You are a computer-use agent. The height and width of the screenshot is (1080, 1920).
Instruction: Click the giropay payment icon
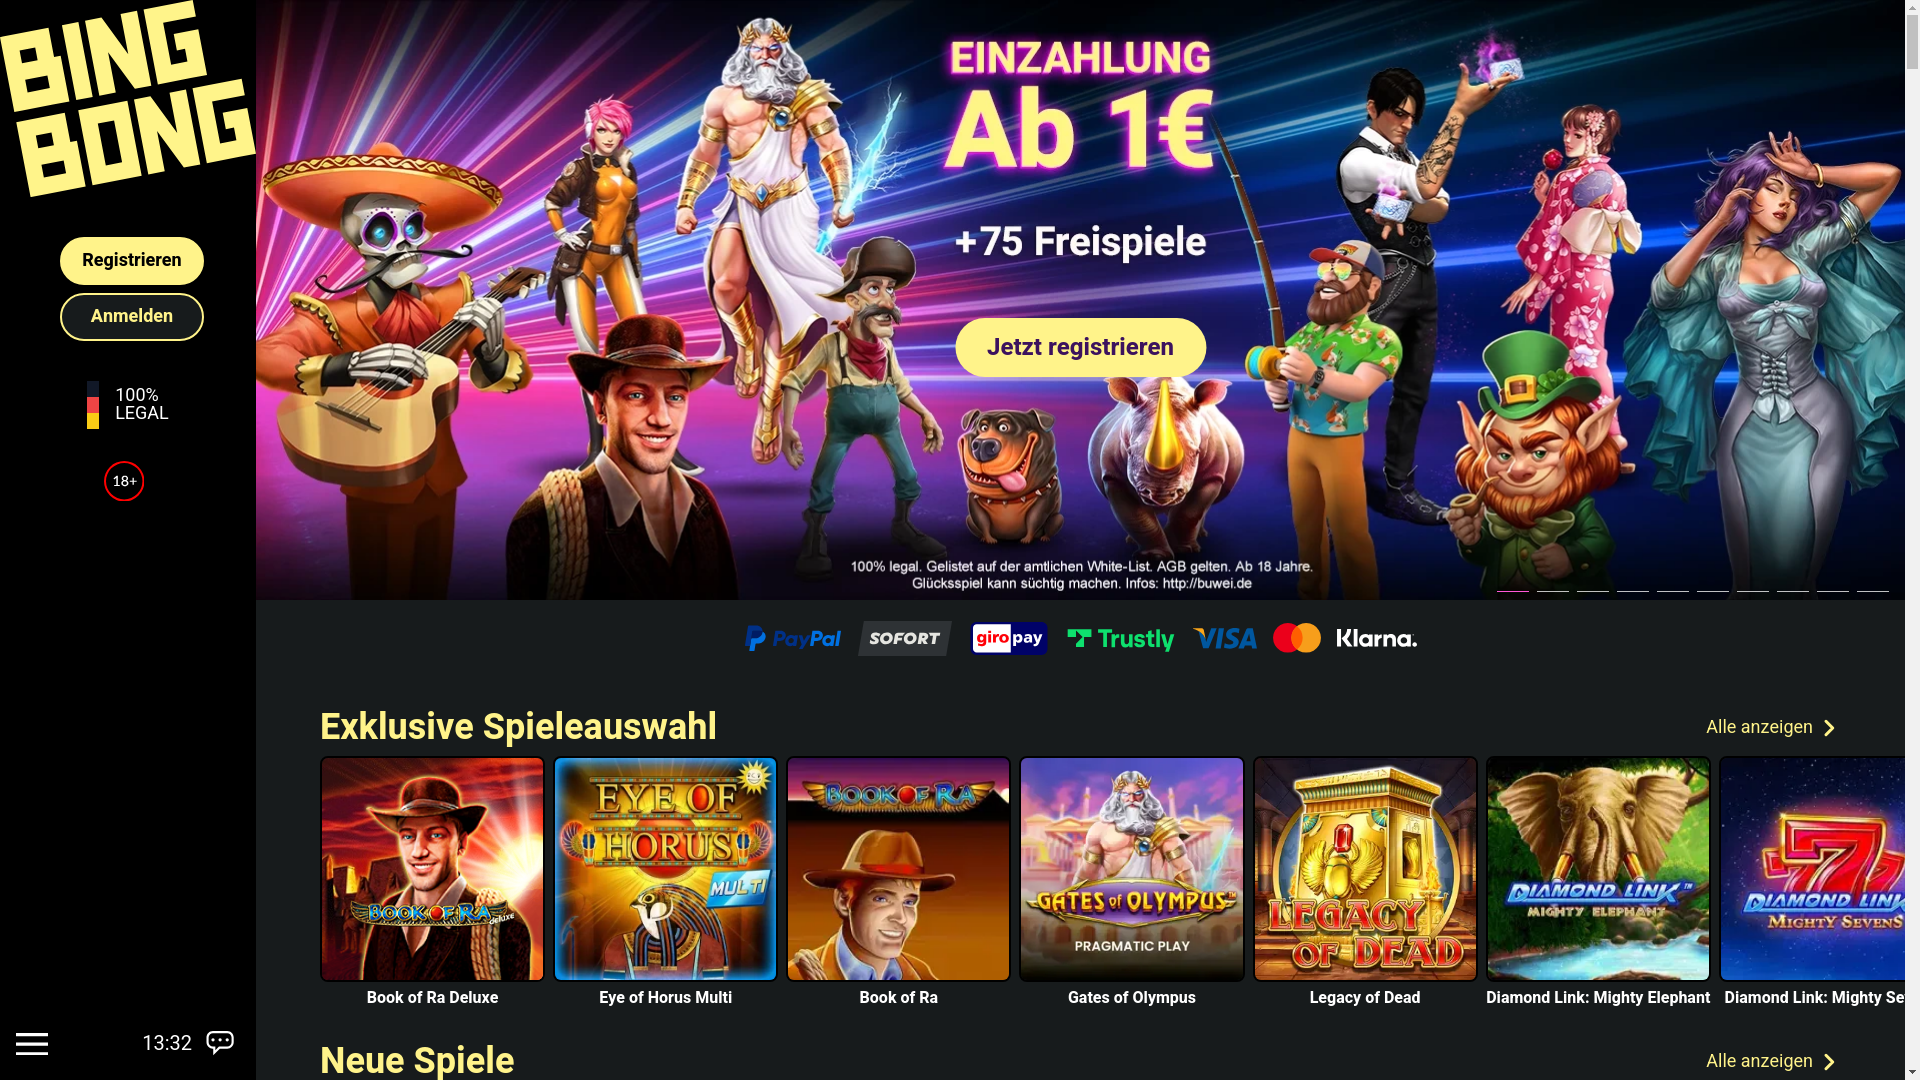click(x=1009, y=638)
